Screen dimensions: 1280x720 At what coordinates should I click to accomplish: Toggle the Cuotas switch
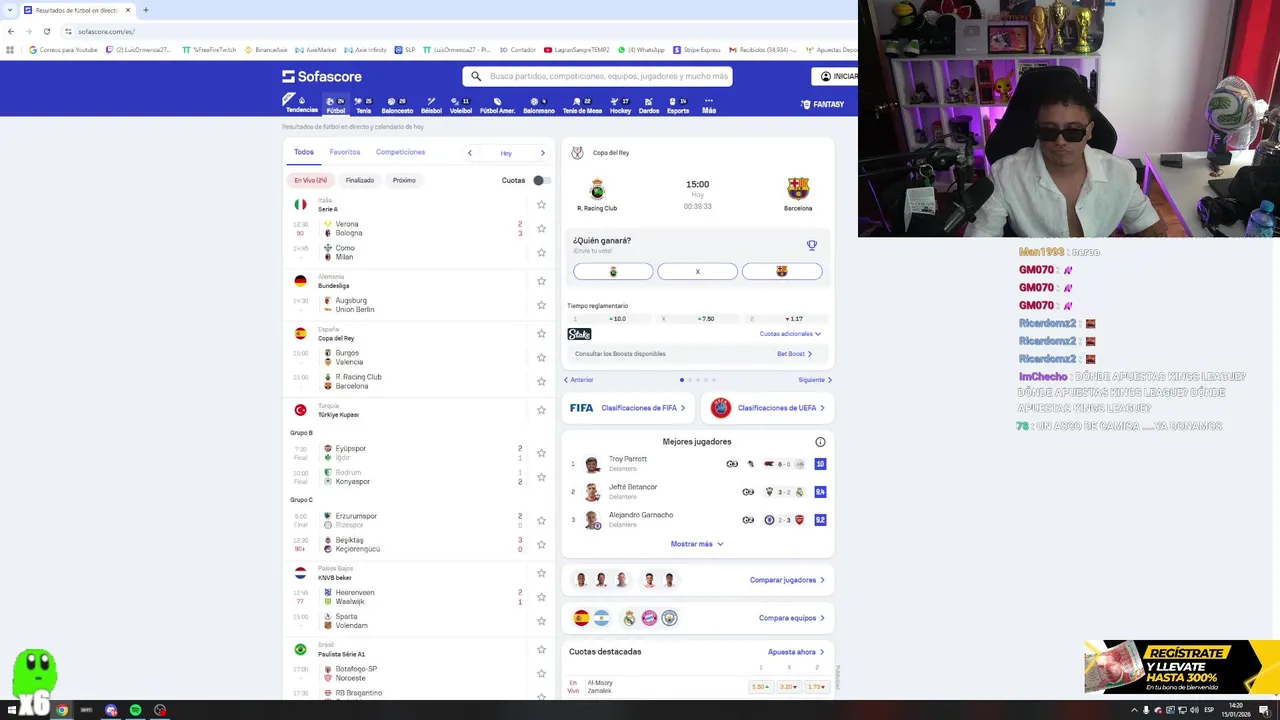click(540, 180)
